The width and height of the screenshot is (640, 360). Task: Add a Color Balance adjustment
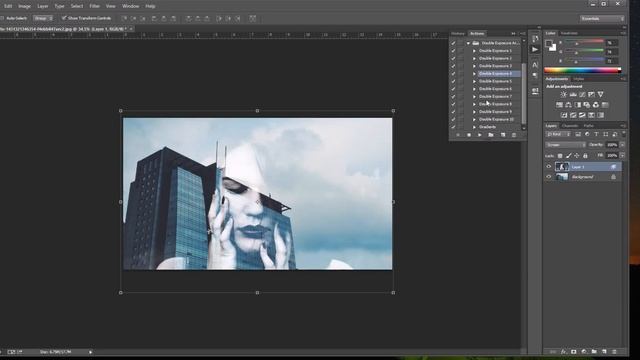click(x=568, y=105)
